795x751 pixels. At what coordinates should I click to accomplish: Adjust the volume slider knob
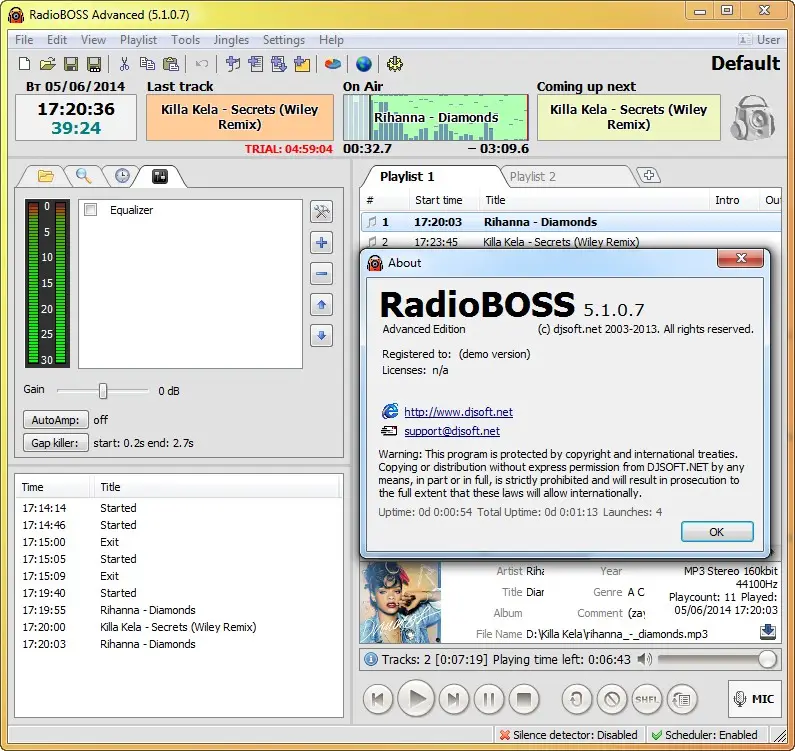coord(767,659)
